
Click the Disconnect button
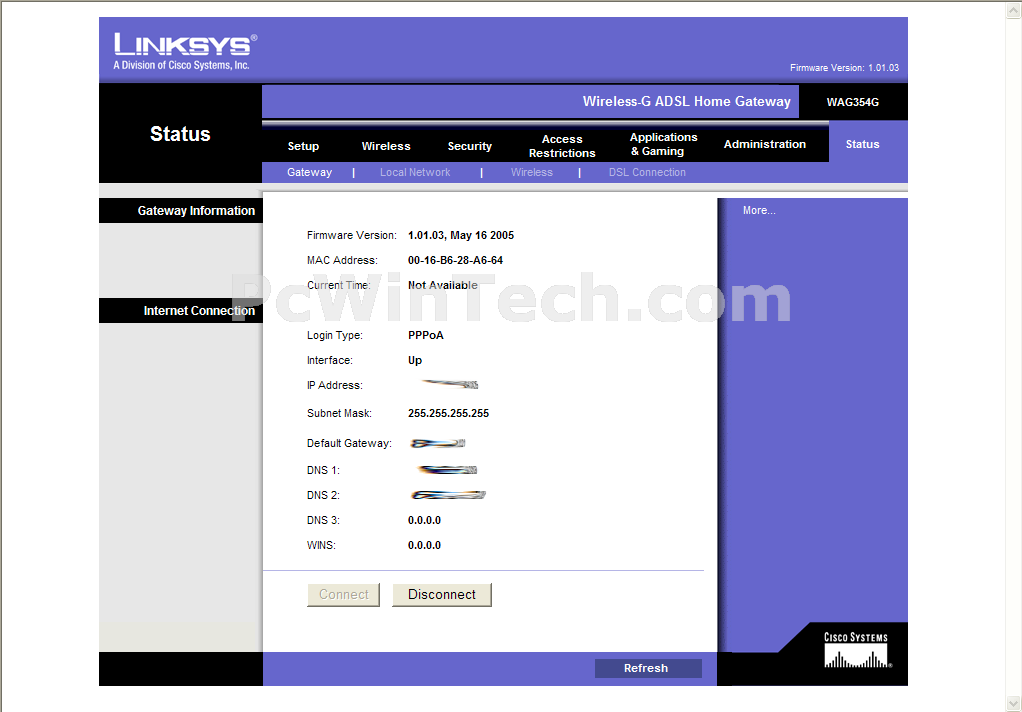tap(442, 595)
